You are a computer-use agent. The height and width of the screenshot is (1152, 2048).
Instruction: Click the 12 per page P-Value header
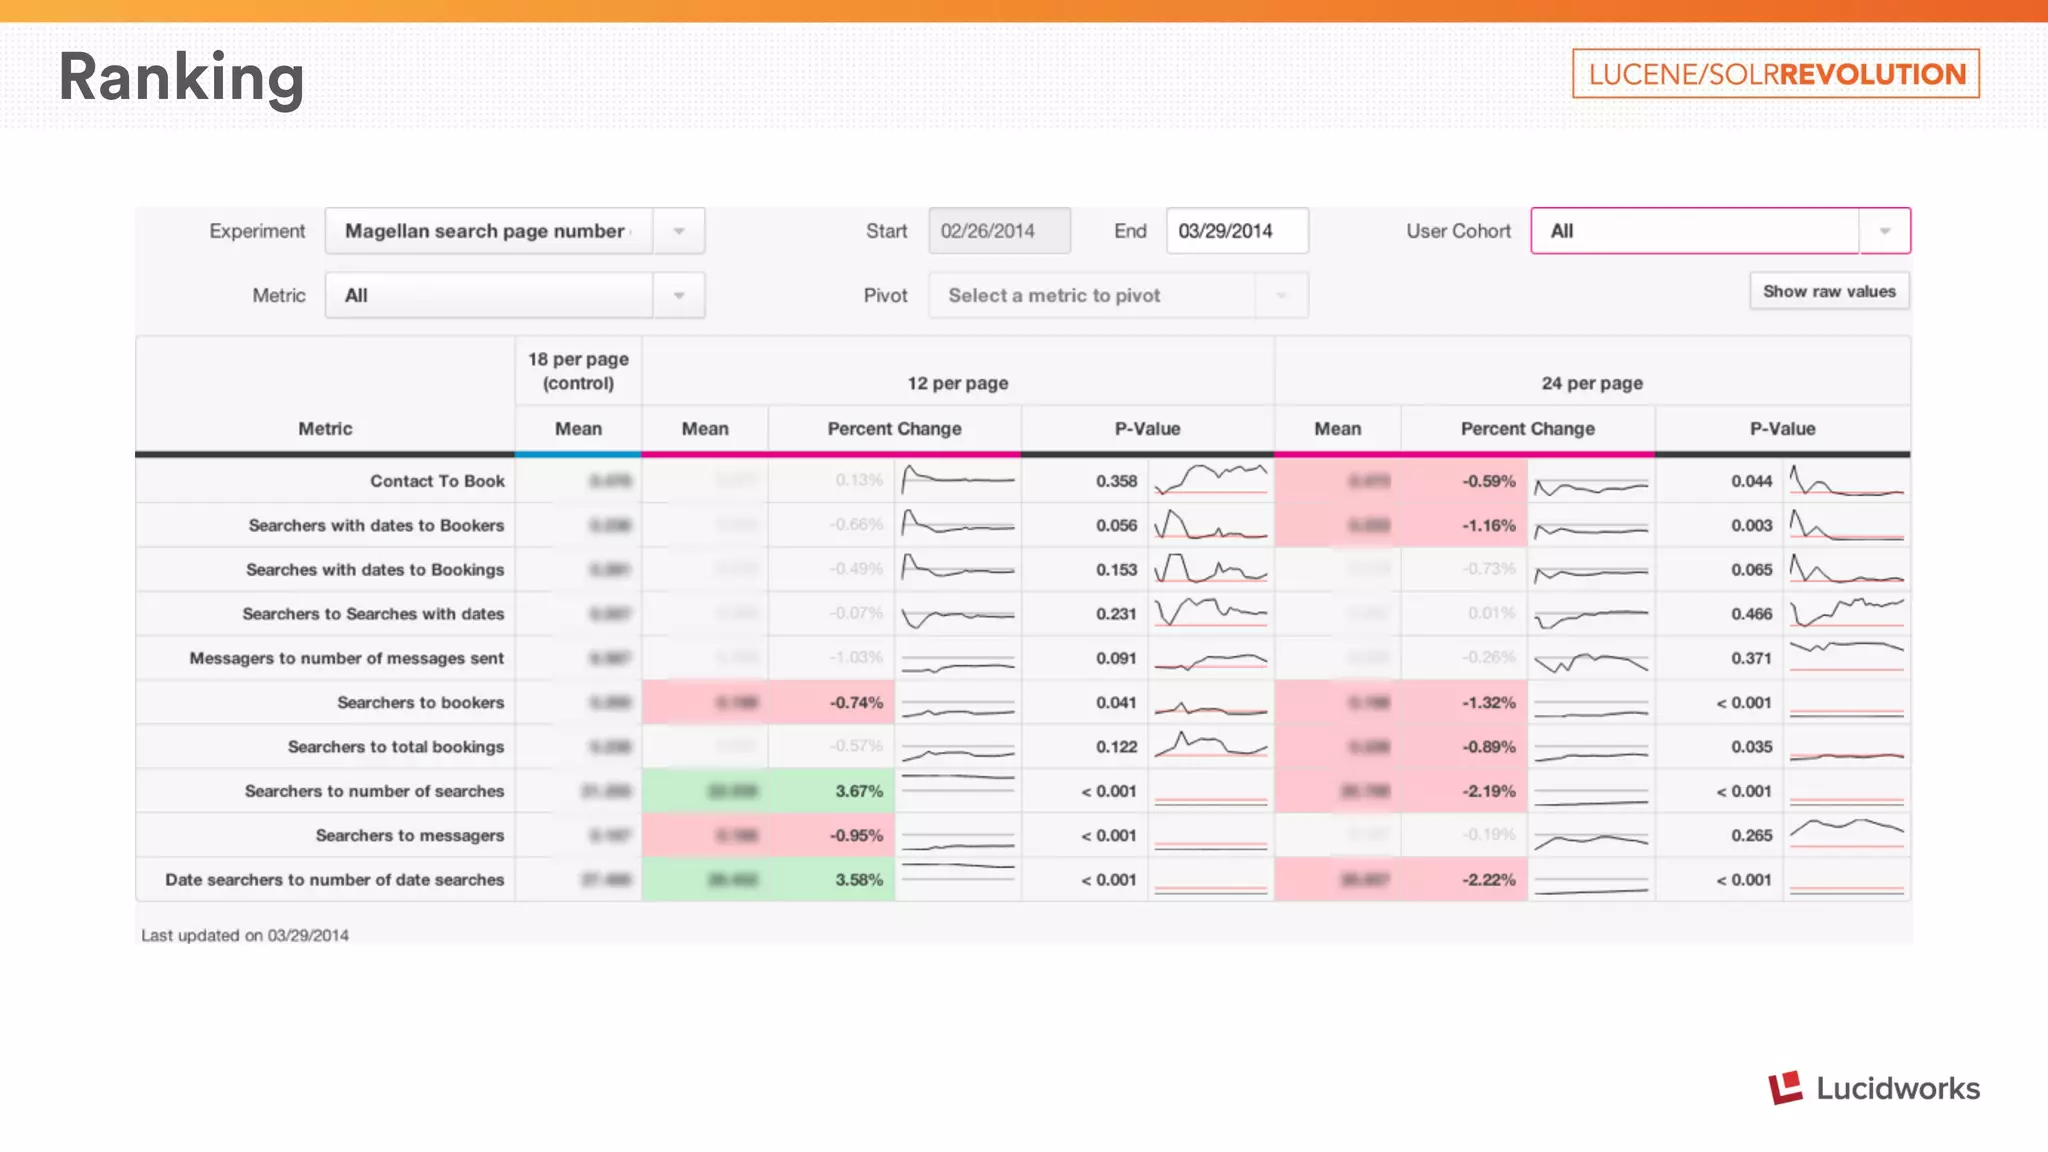click(1147, 429)
